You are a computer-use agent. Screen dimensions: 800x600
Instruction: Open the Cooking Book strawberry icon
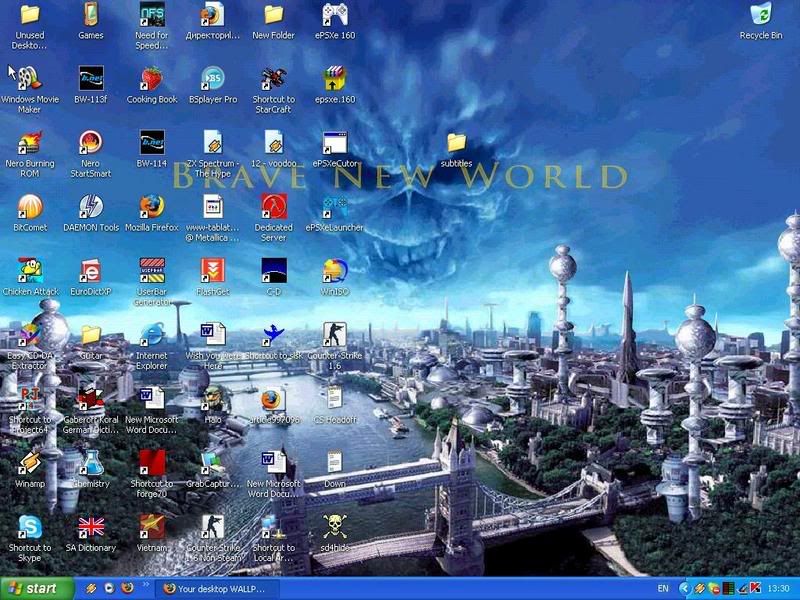pos(152,79)
